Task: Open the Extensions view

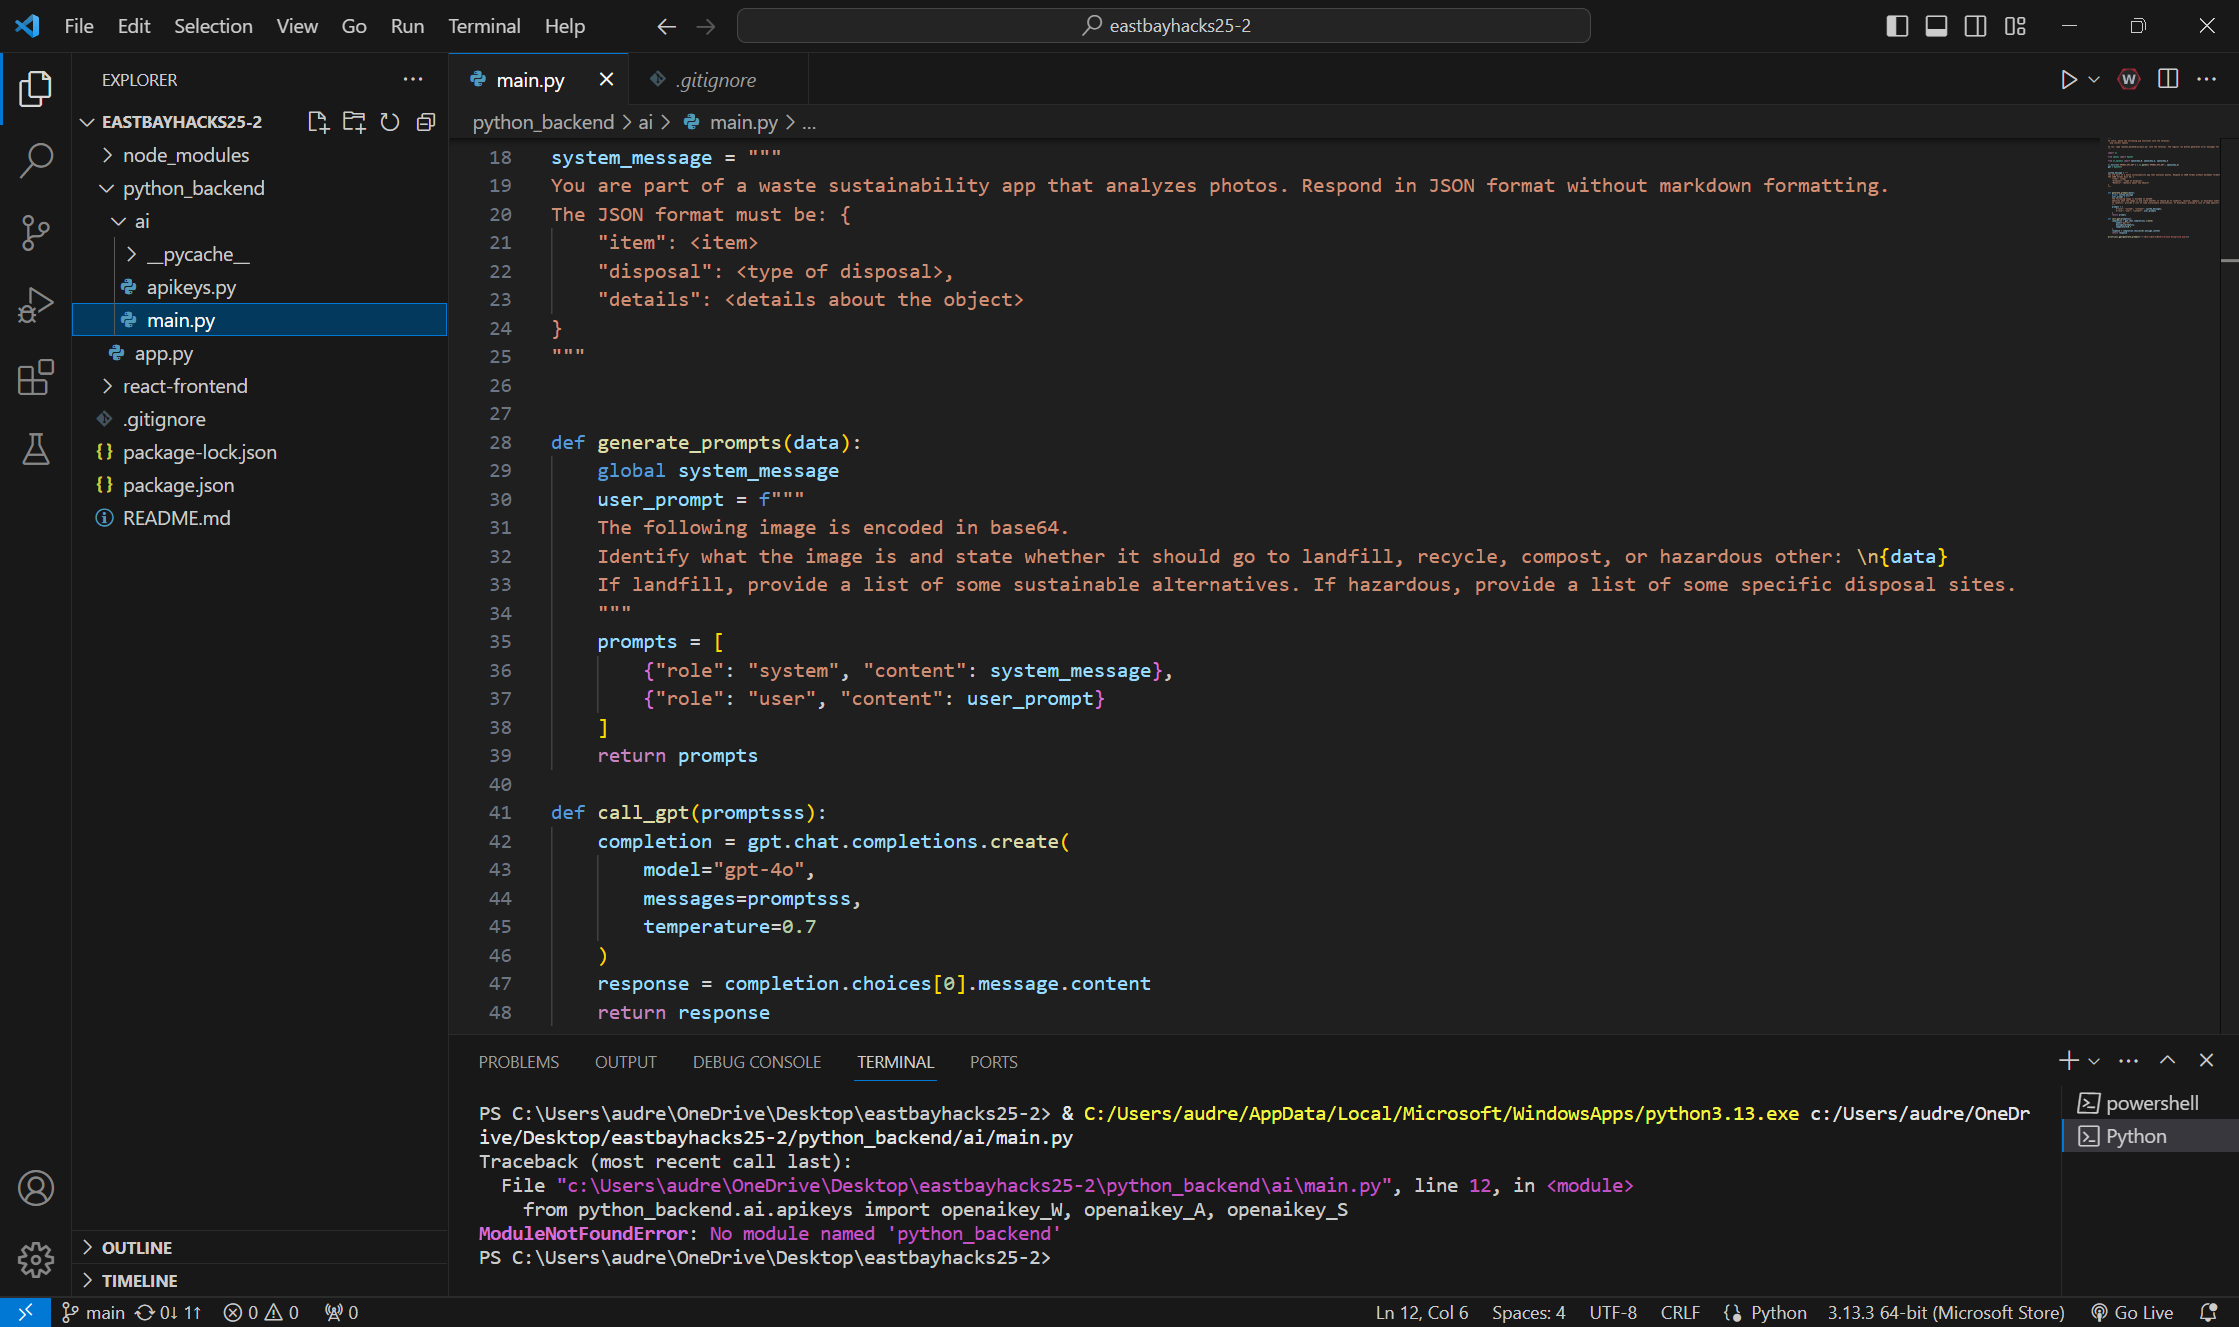Action: pyautogui.click(x=36, y=377)
